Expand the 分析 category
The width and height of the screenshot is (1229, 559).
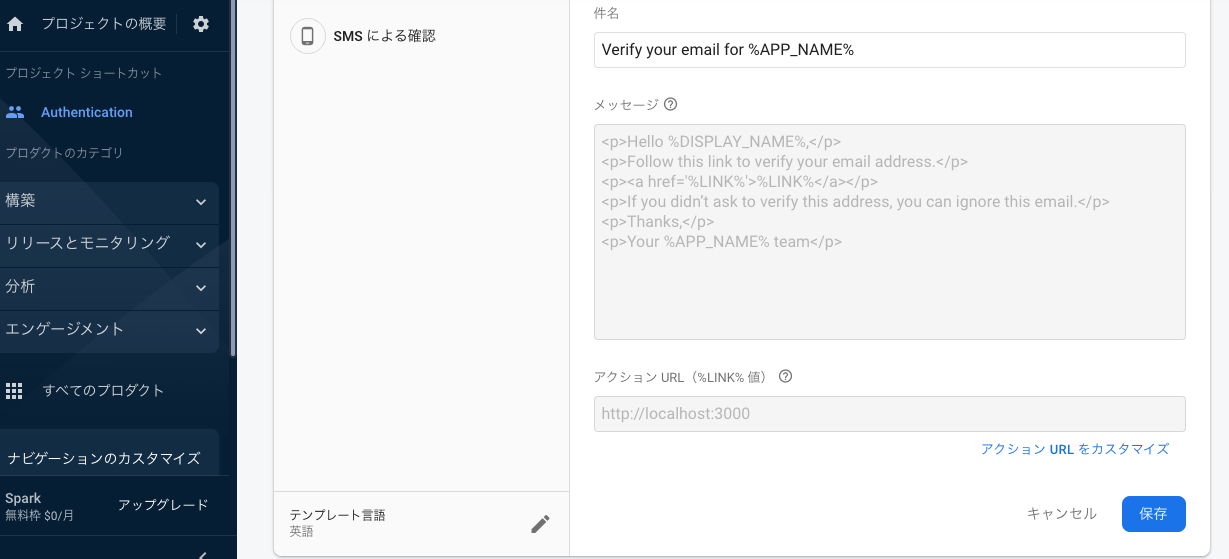pos(109,288)
